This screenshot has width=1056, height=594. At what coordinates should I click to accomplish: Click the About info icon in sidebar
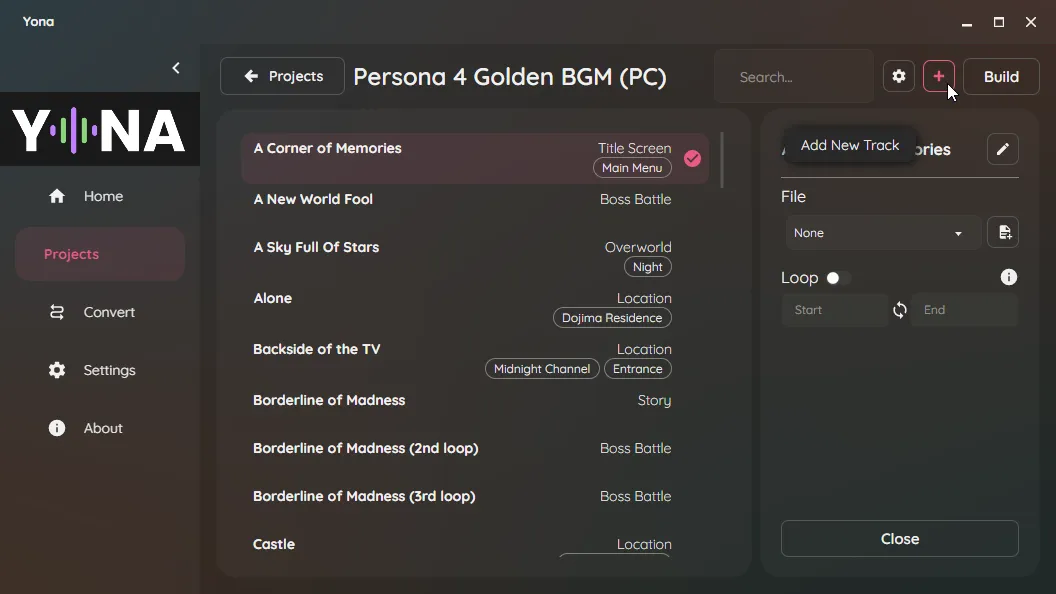click(x=57, y=428)
